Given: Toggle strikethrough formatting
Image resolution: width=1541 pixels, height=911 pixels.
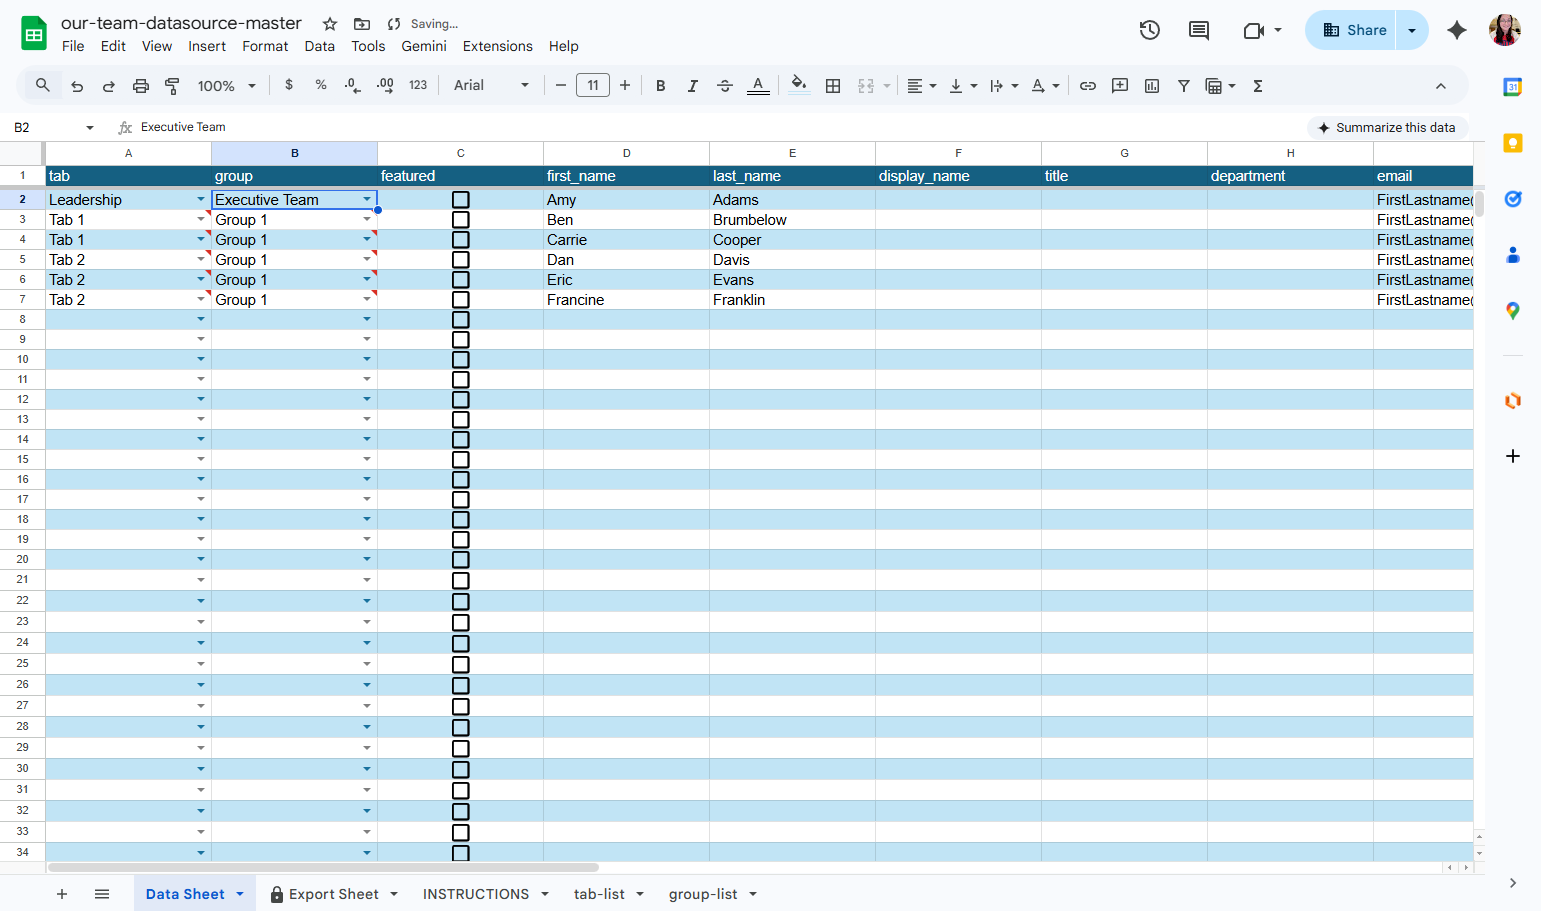Looking at the screenshot, I should [x=725, y=86].
